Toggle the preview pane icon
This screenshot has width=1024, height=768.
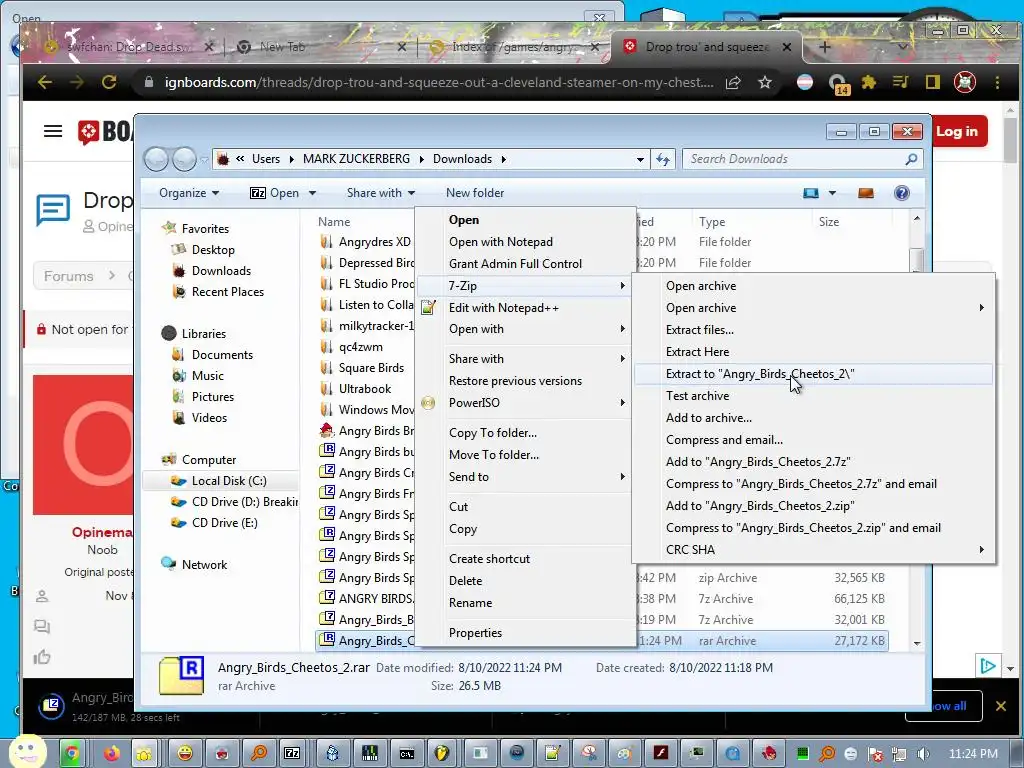click(x=866, y=193)
